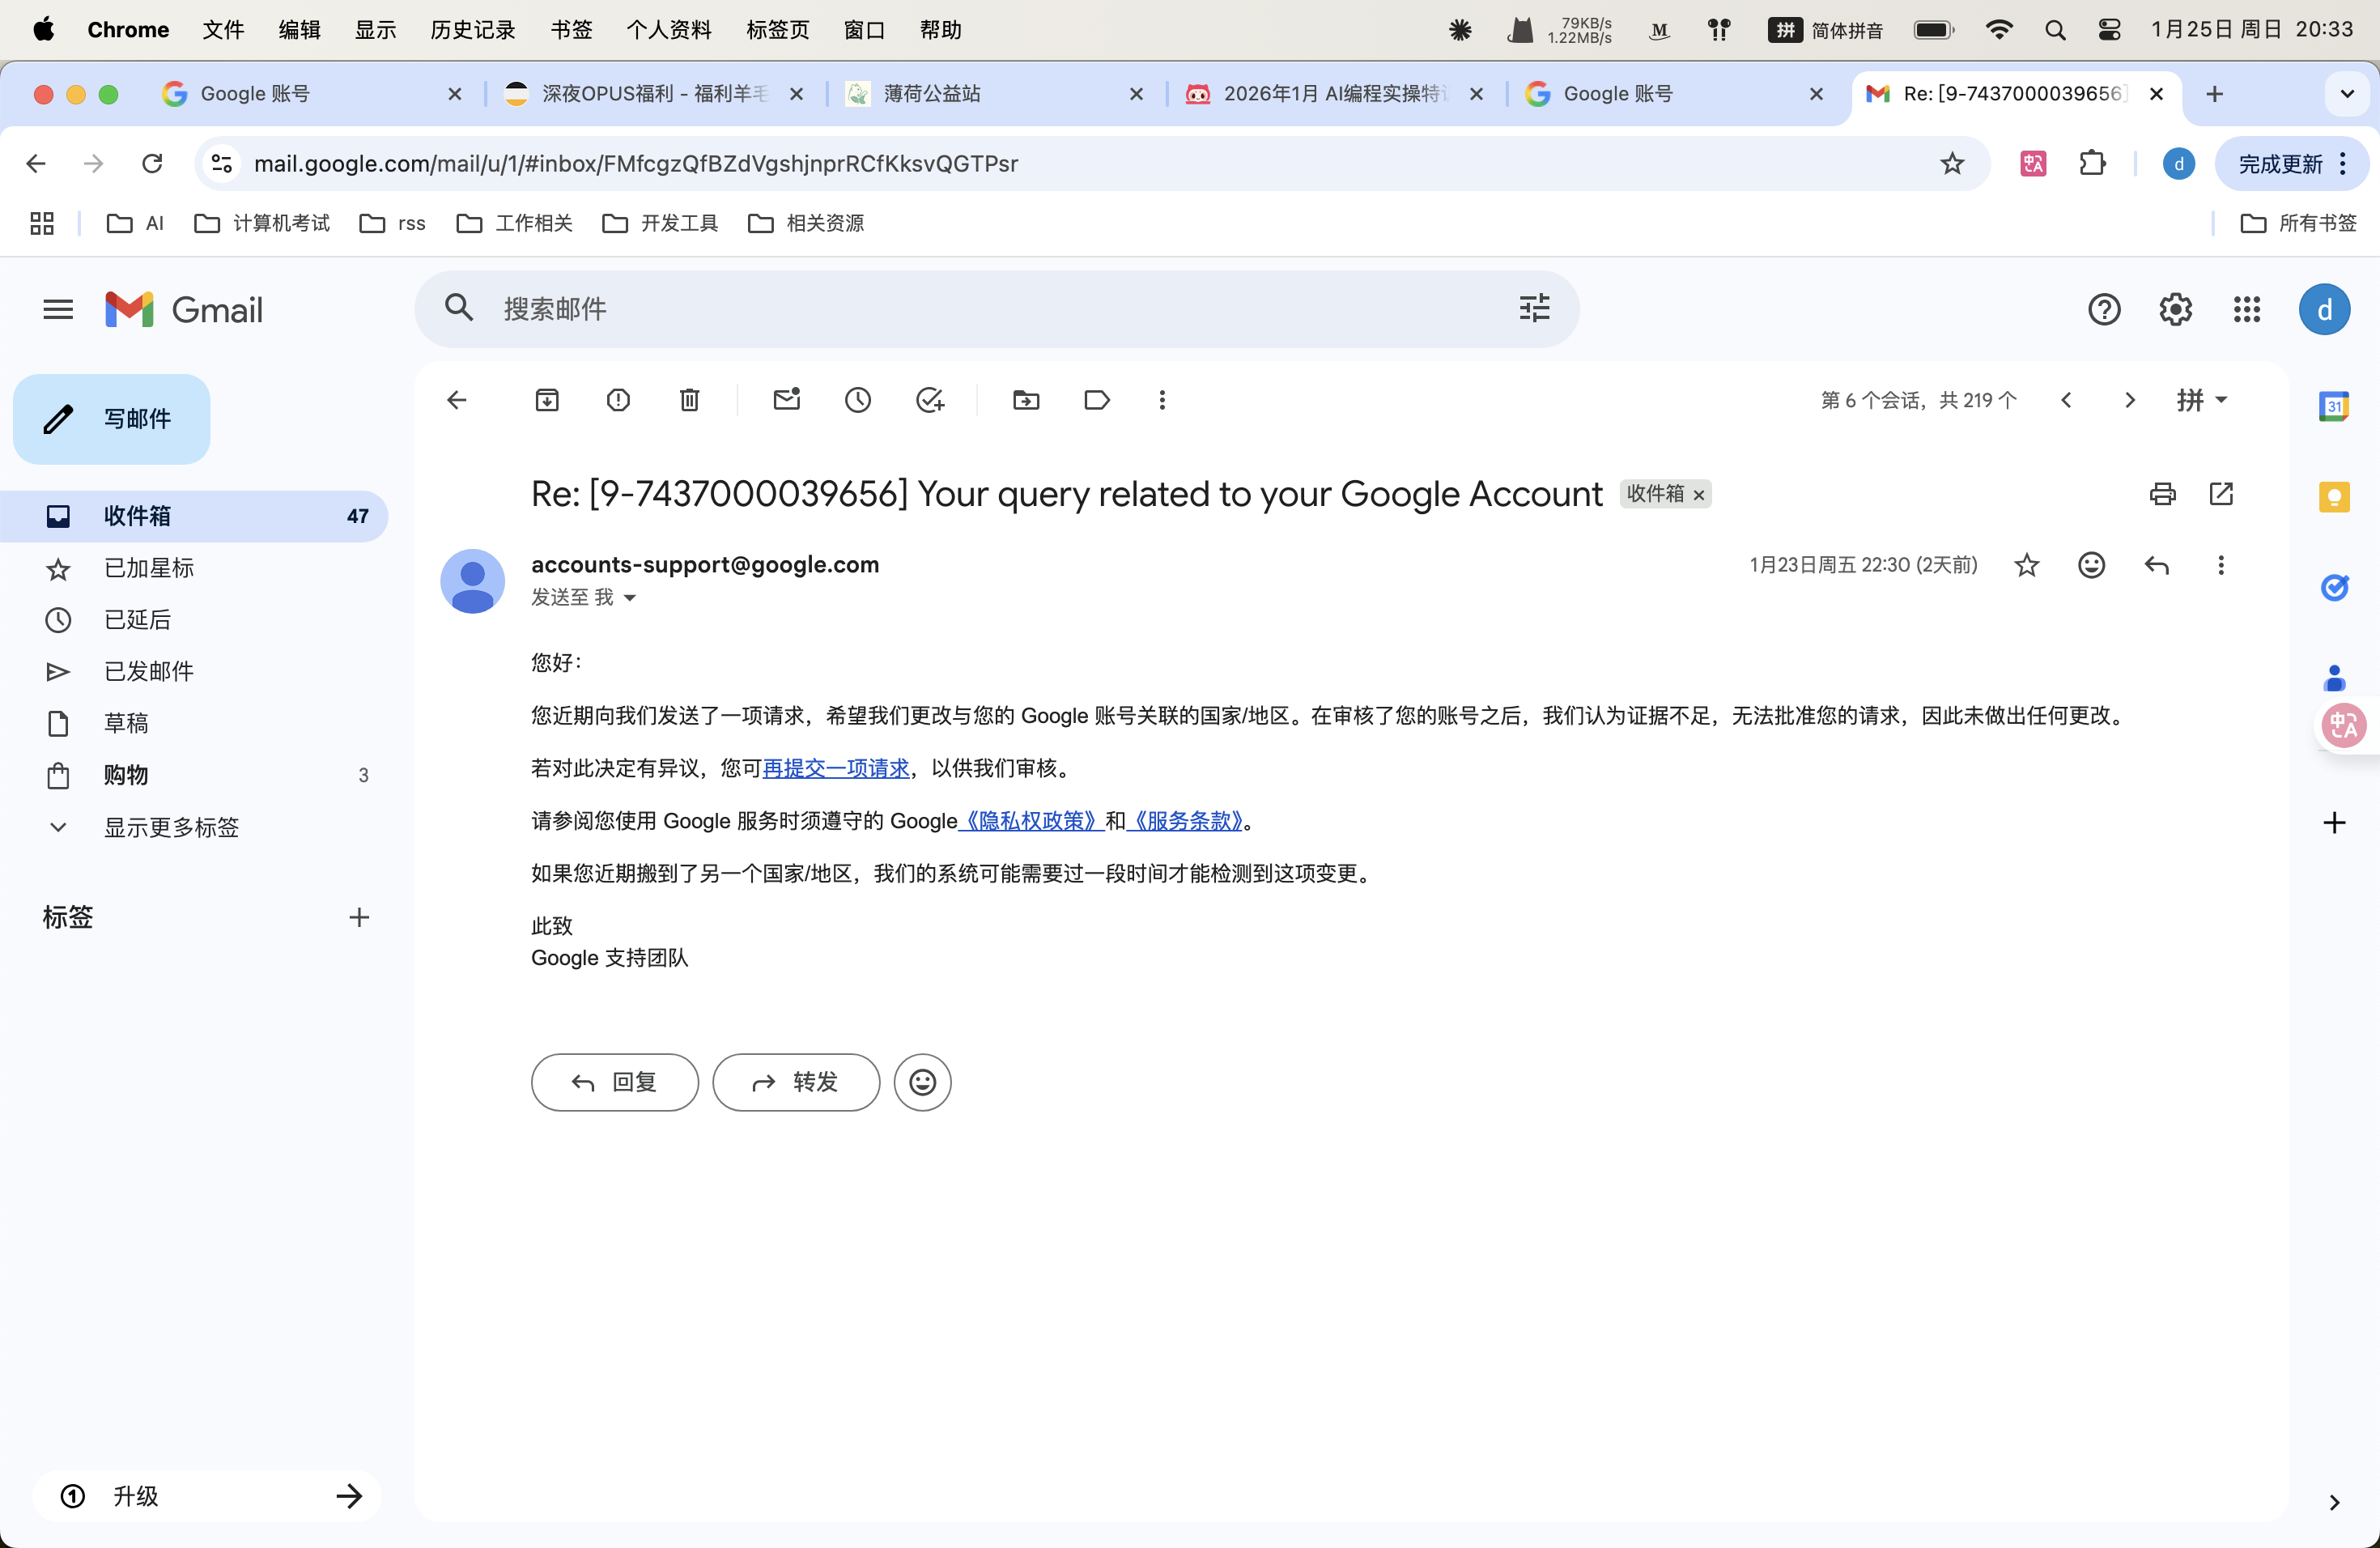Open the 再提交一项请求 link

pyautogui.click(x=836, y=768)
